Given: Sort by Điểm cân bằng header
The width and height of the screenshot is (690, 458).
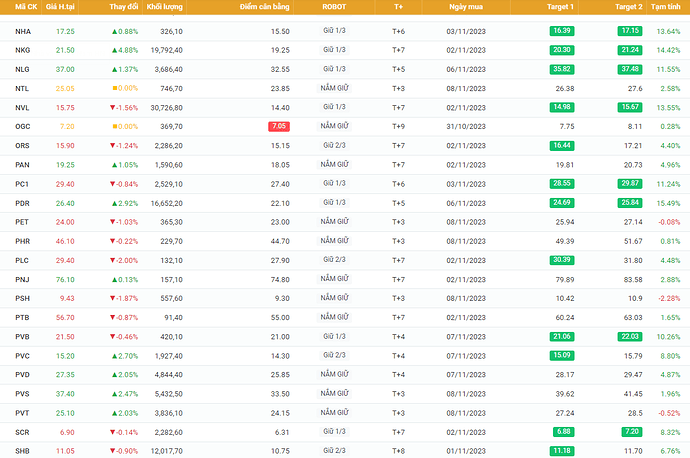Looking at the screenshot, I should [x=264, y=7].
